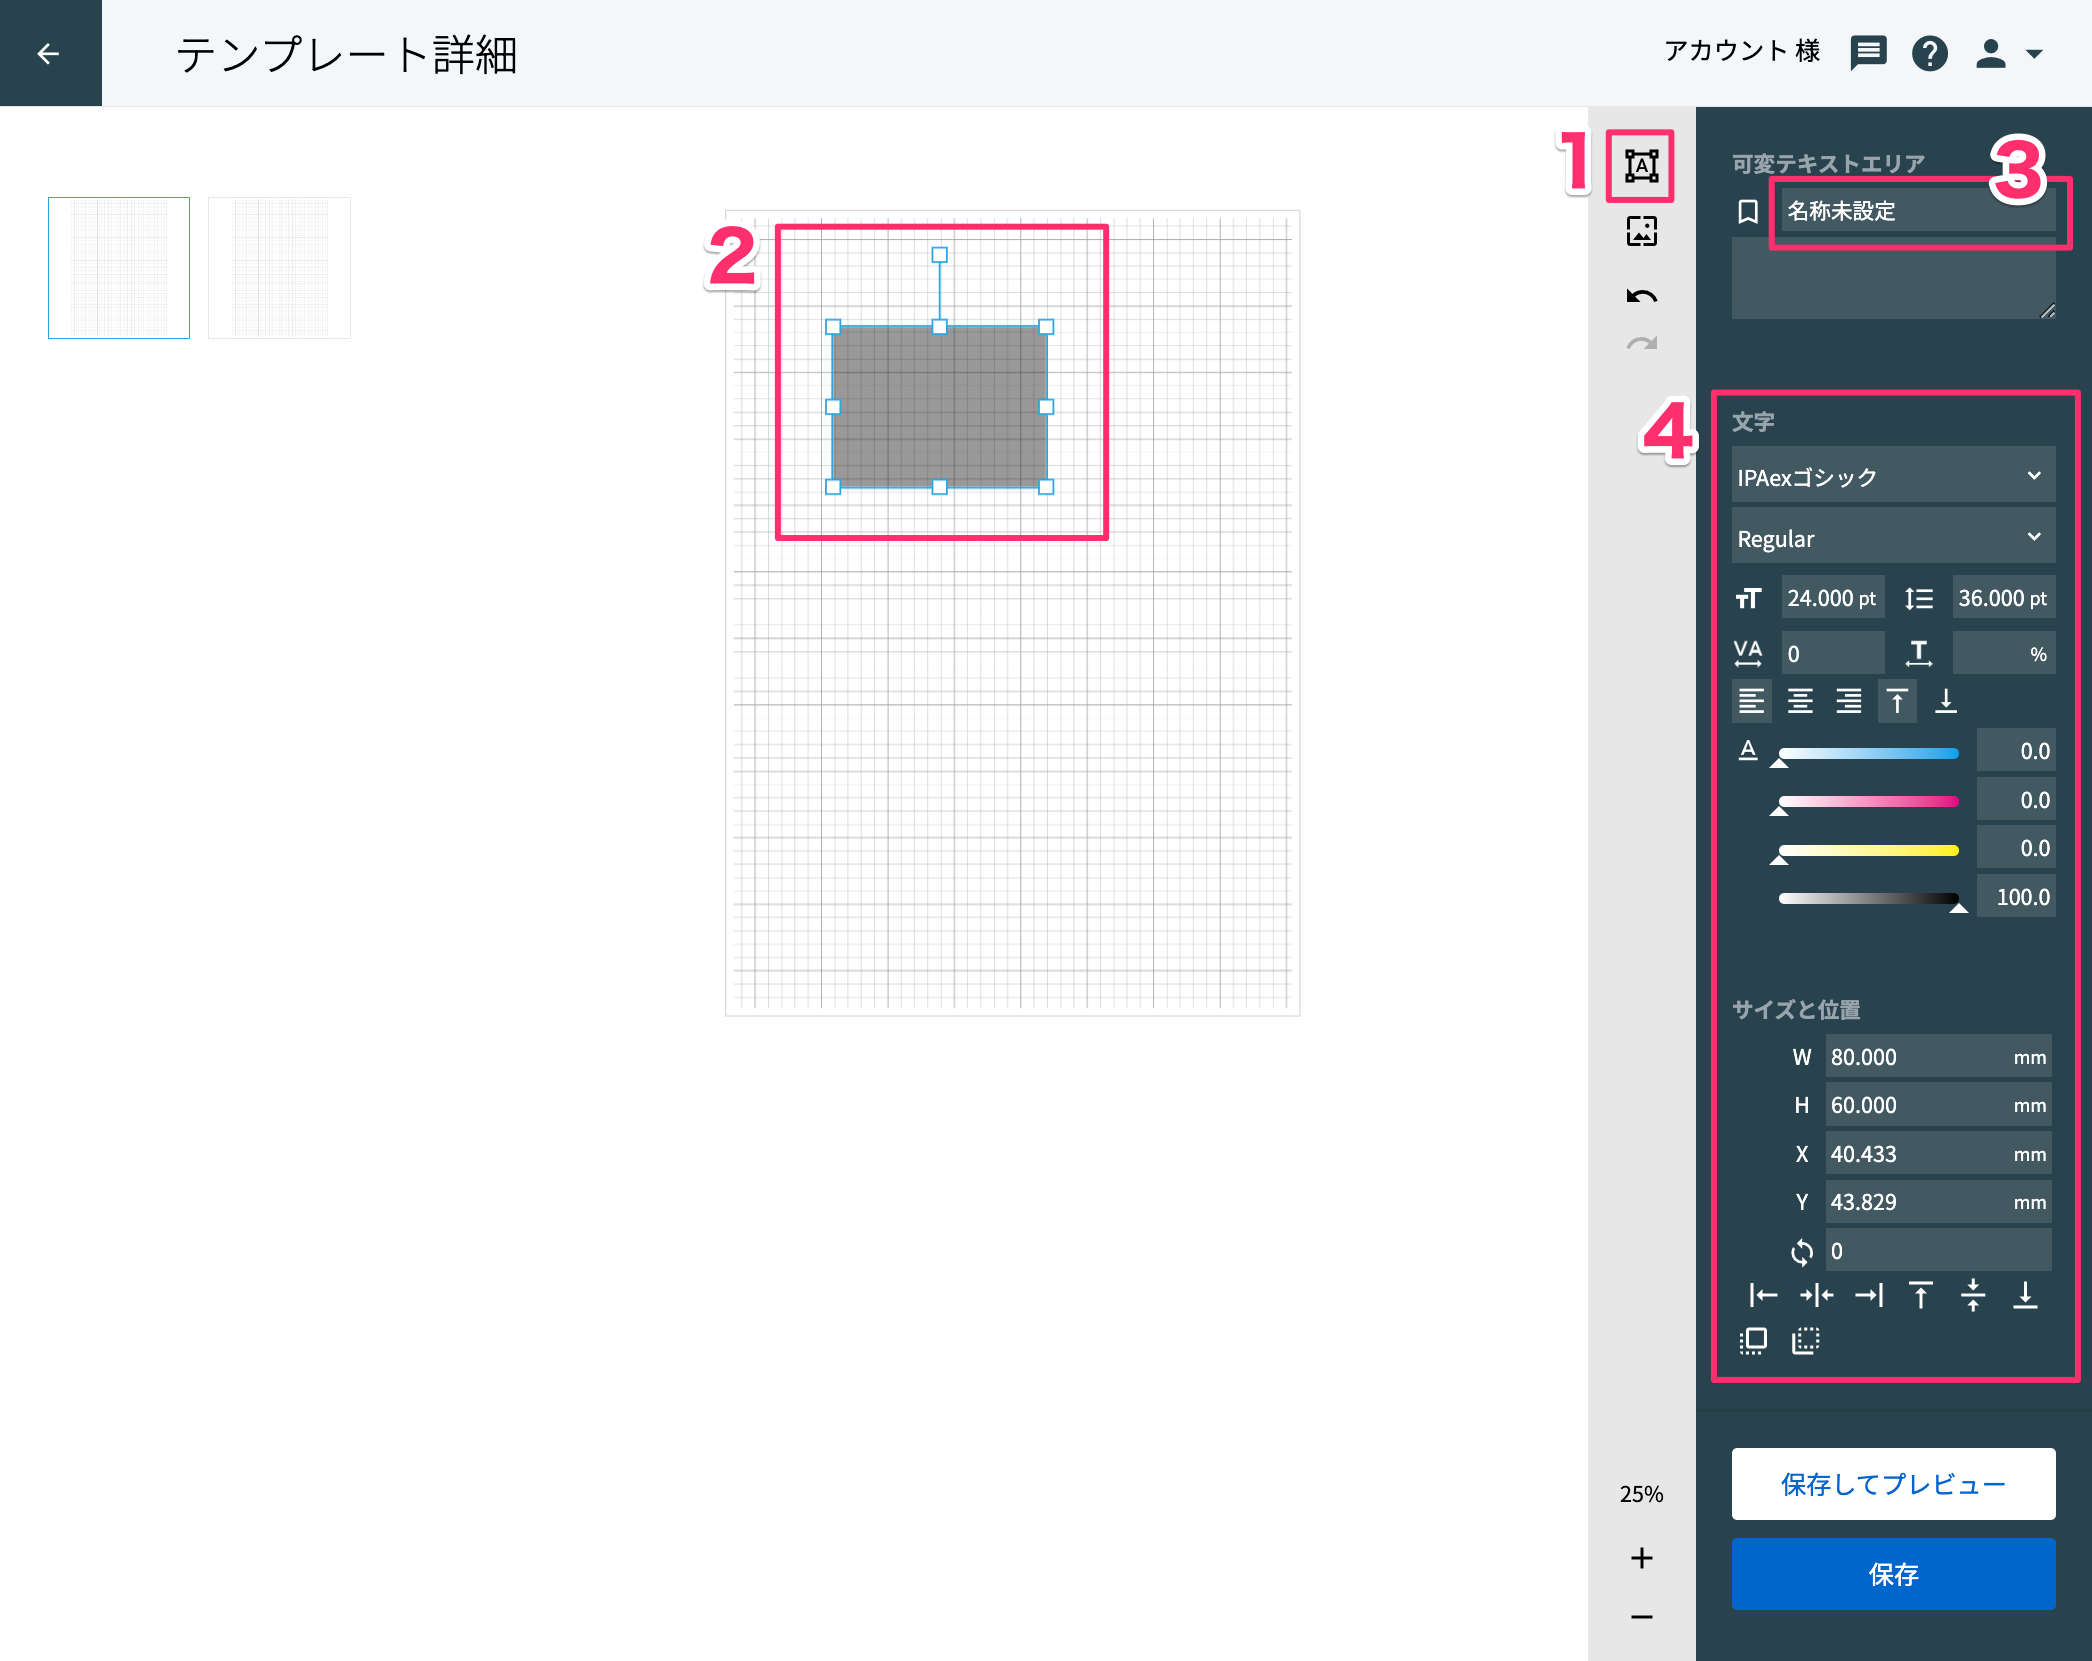Open the Regular font style dropdown
Screen dimensions: 2092x1661
tap(1893, 537)
